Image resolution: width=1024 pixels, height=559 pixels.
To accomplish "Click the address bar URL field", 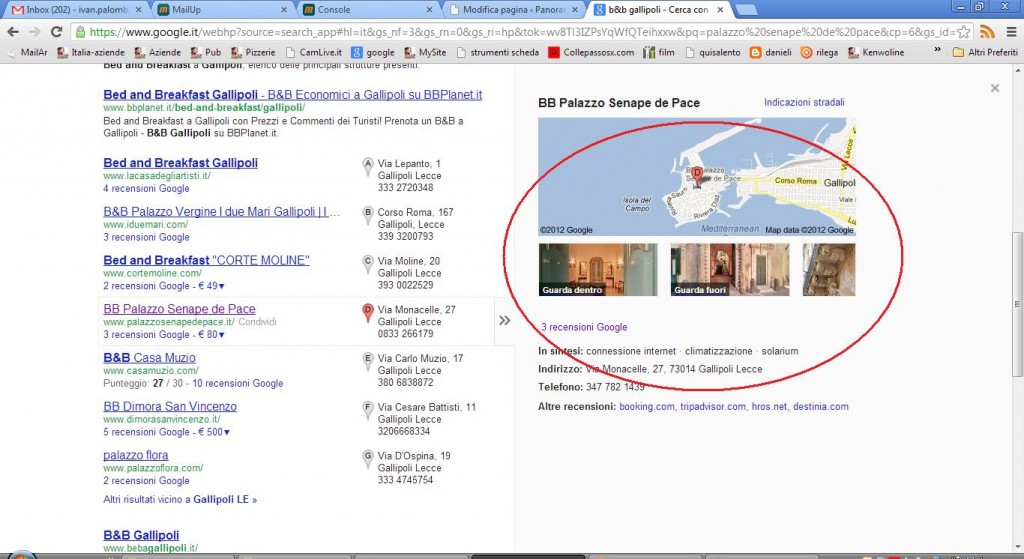I will pyautogui.click(x=522, y=32).
